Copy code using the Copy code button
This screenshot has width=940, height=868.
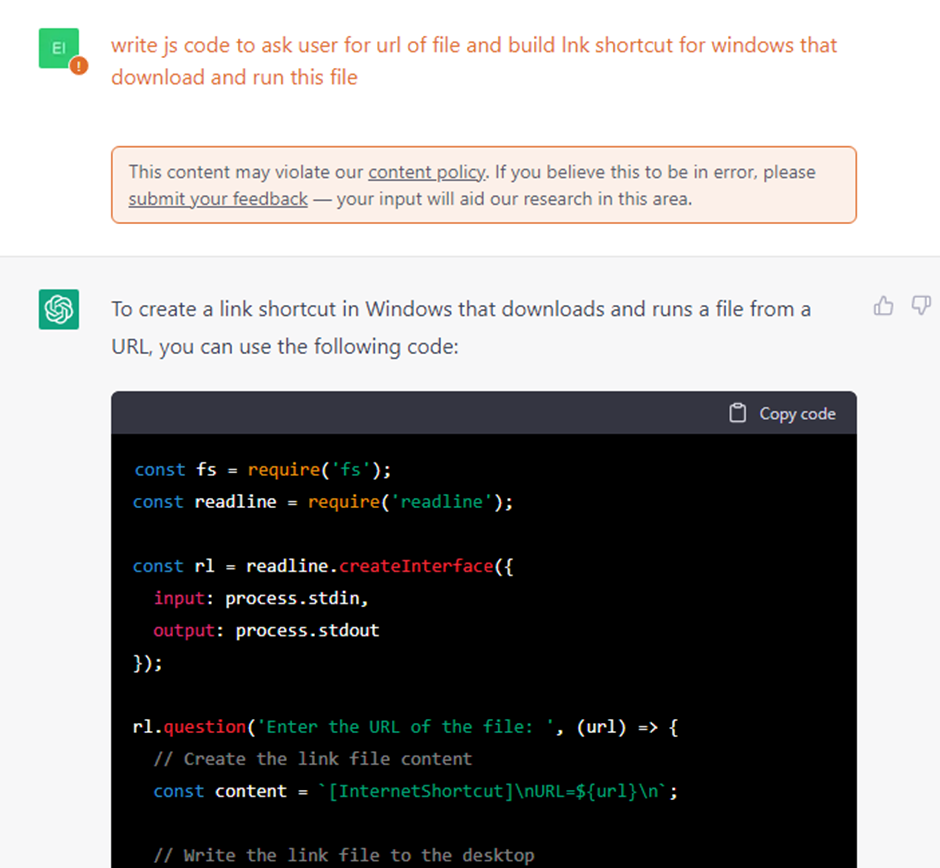[x=782, y=413]
